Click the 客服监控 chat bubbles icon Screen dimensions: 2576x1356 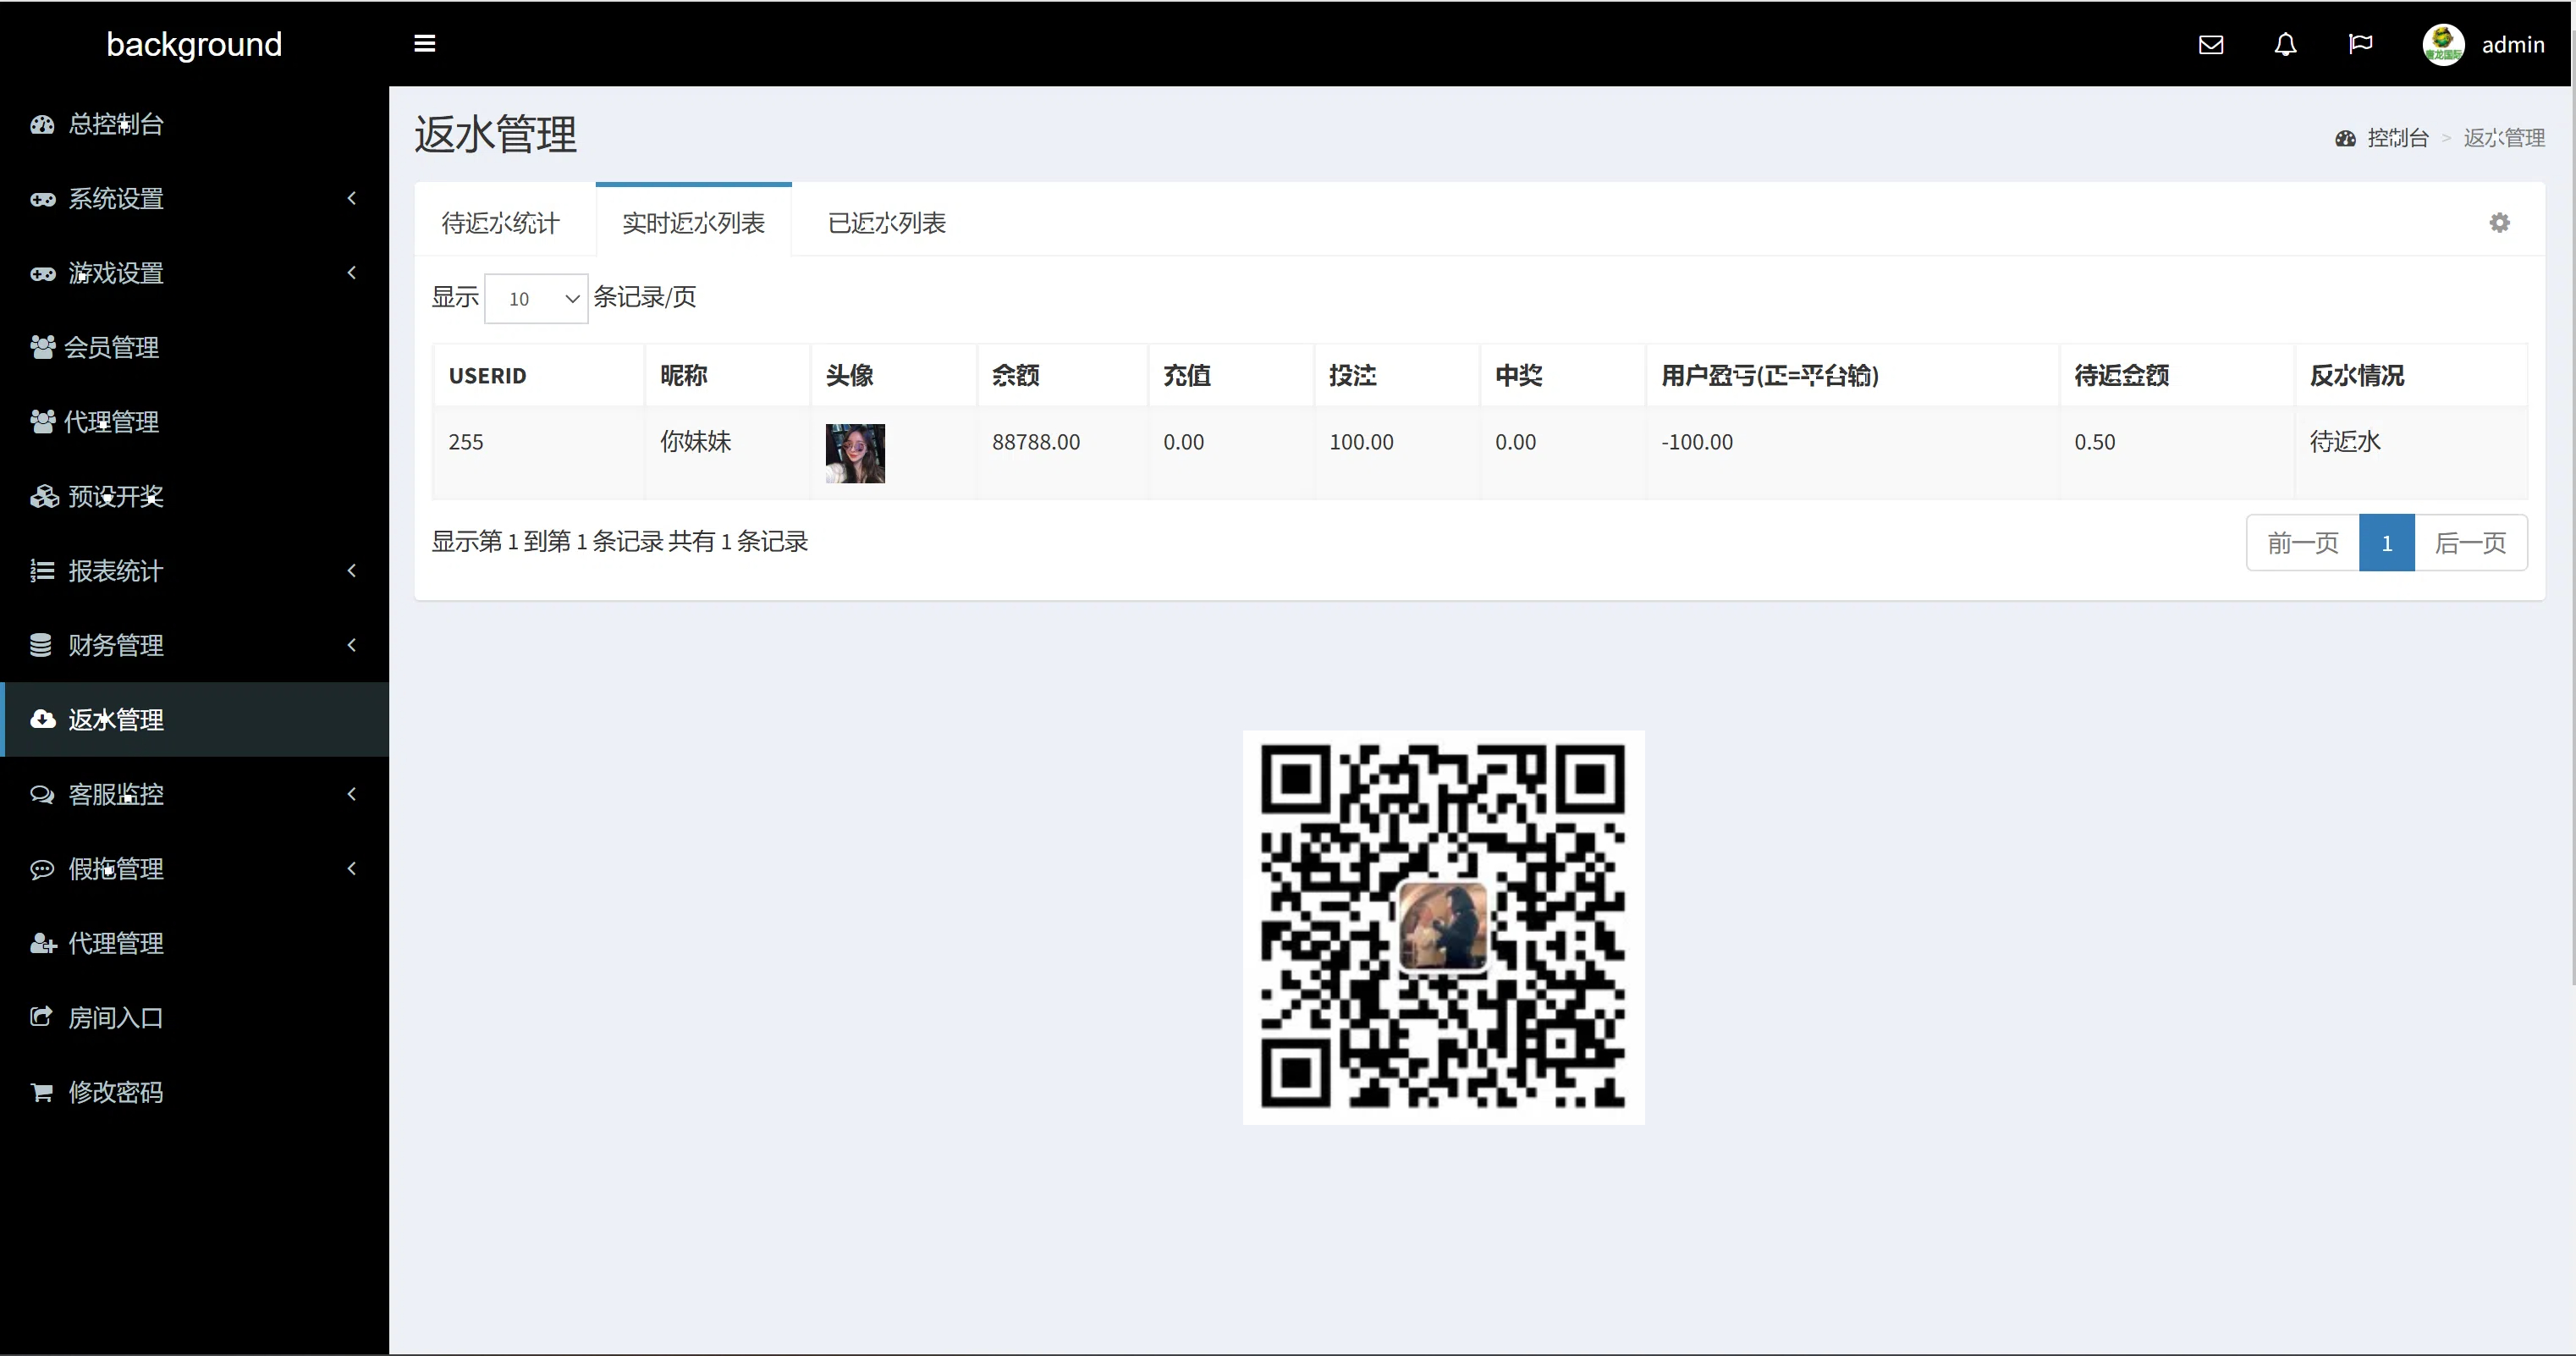[x=42, y=794]
